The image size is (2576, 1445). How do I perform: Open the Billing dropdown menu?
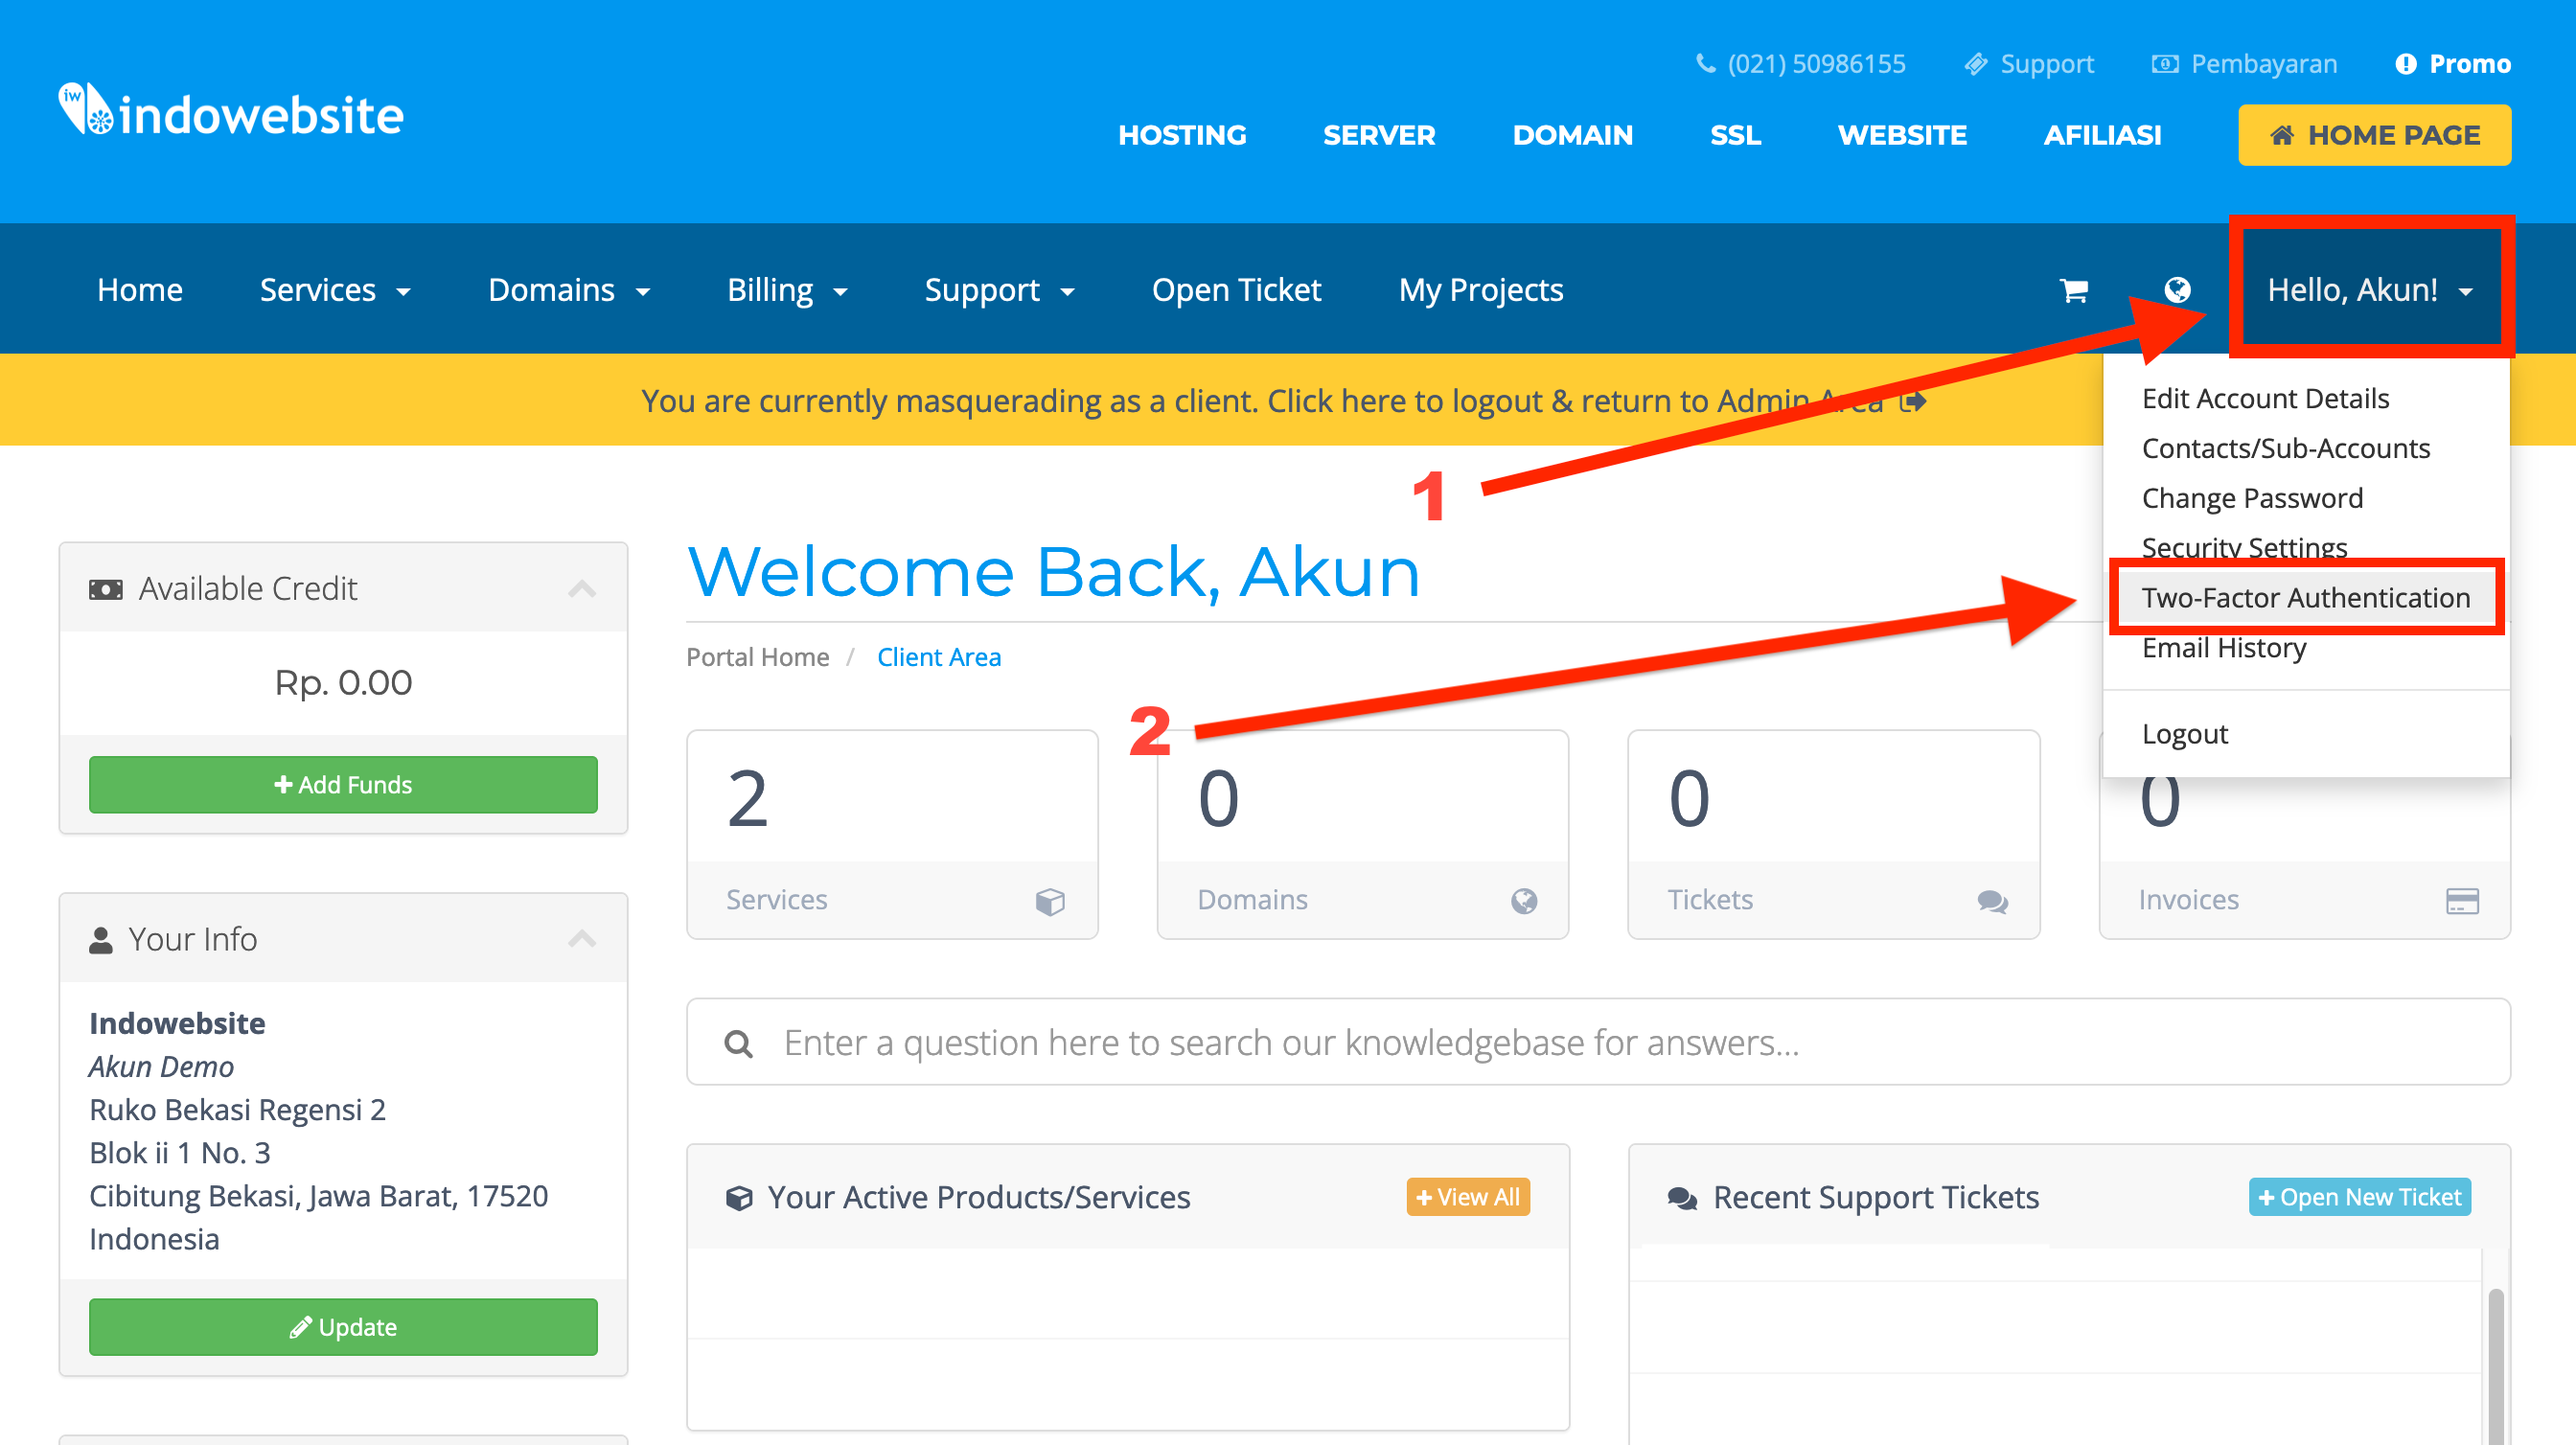pos(787,290)
